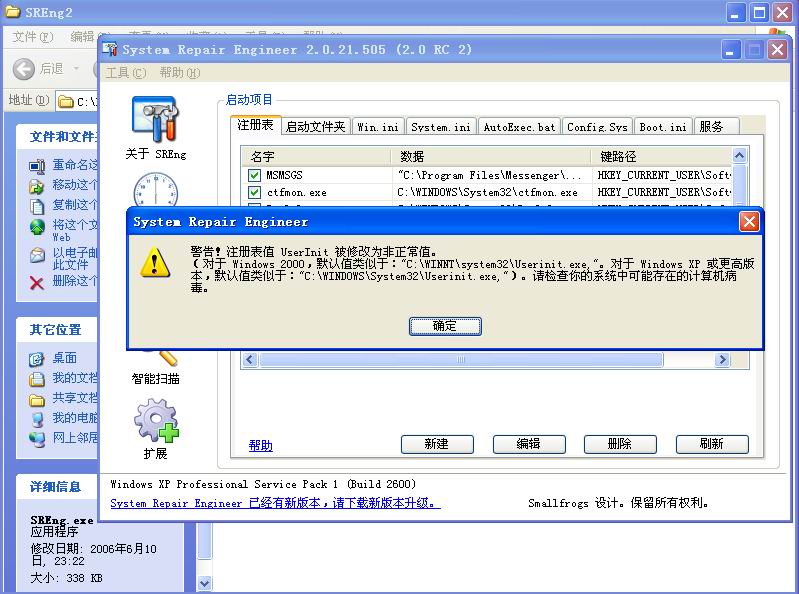This screenshot has height=594, width=799.
Task: Click the folder icon in the address bar
Action: tap(66, 101)
